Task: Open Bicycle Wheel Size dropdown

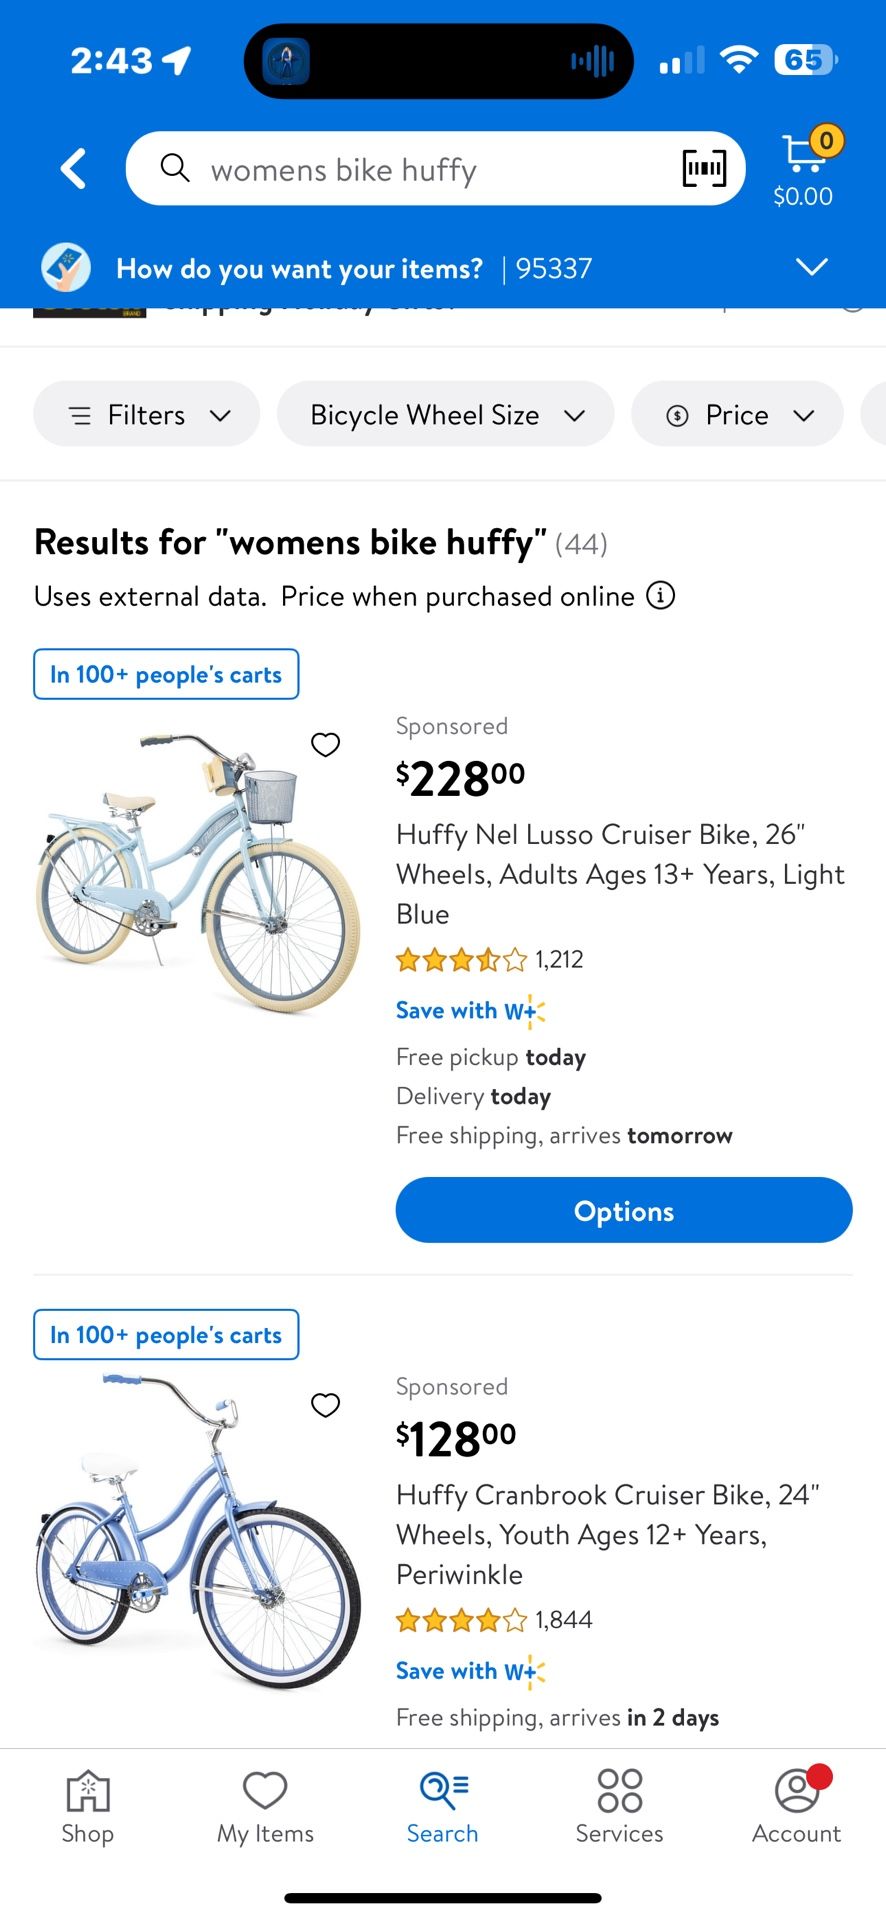Action: click(x=445, y=415)
